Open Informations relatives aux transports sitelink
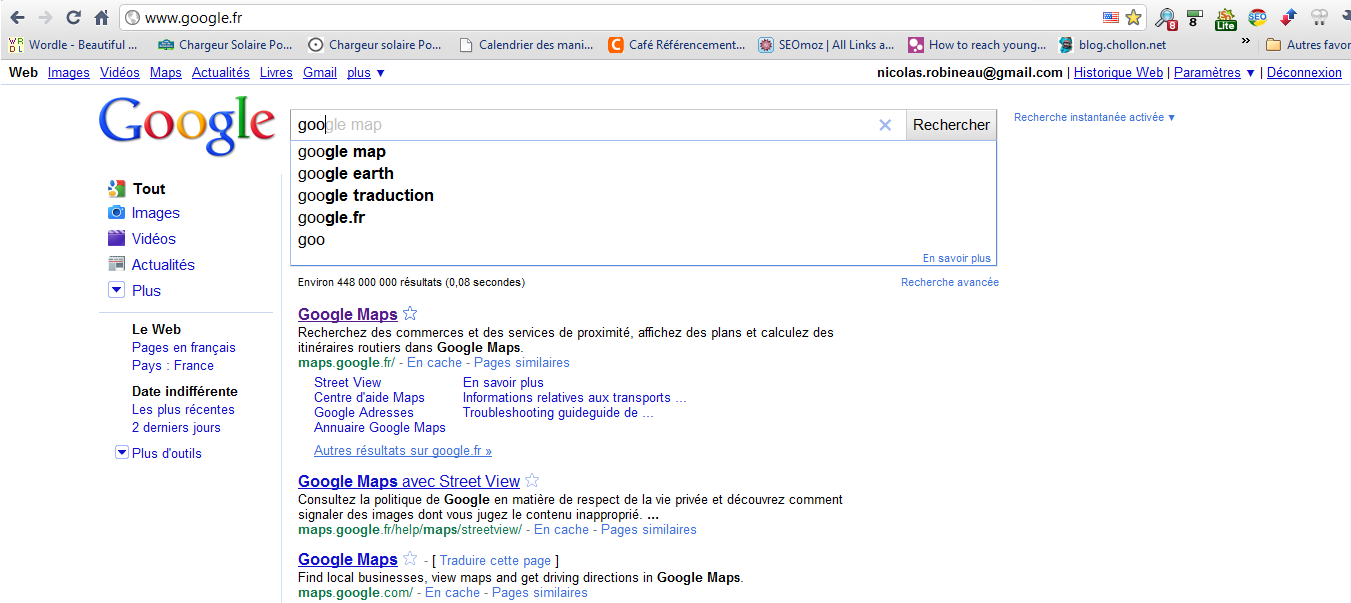1351x603 pixels. 575,398
